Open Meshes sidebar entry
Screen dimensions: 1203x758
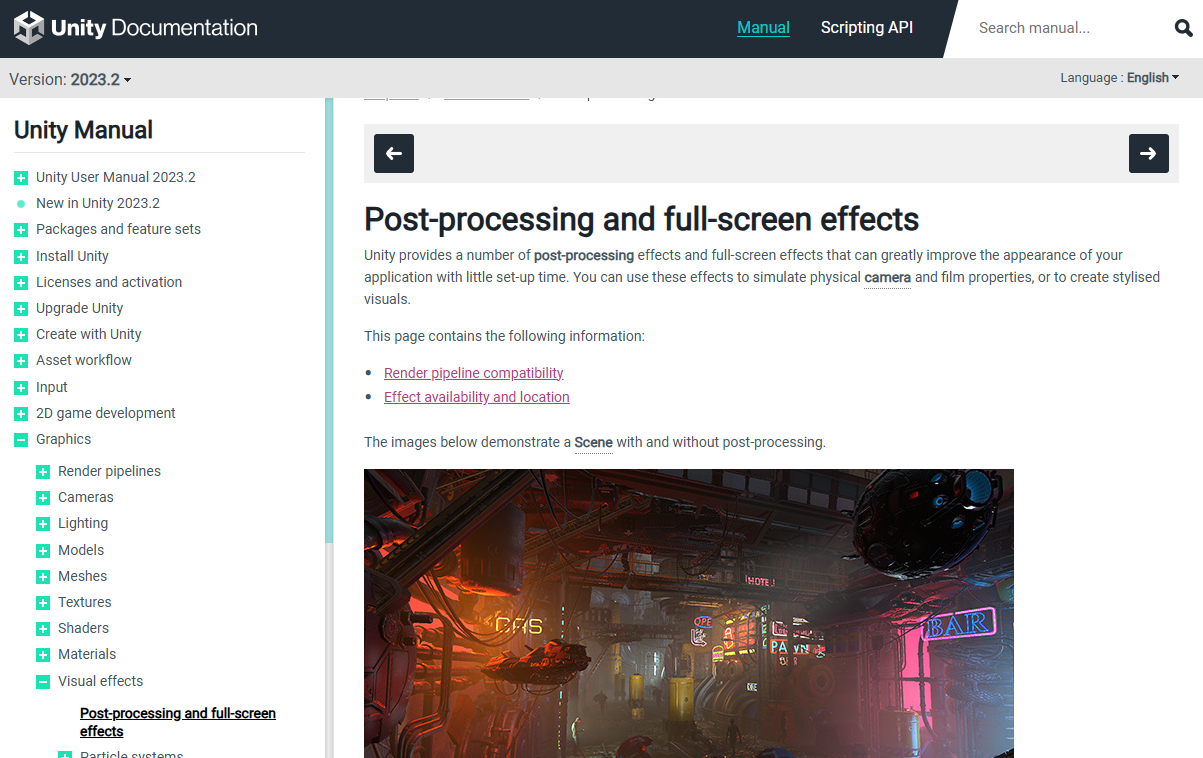click(82, 576)
